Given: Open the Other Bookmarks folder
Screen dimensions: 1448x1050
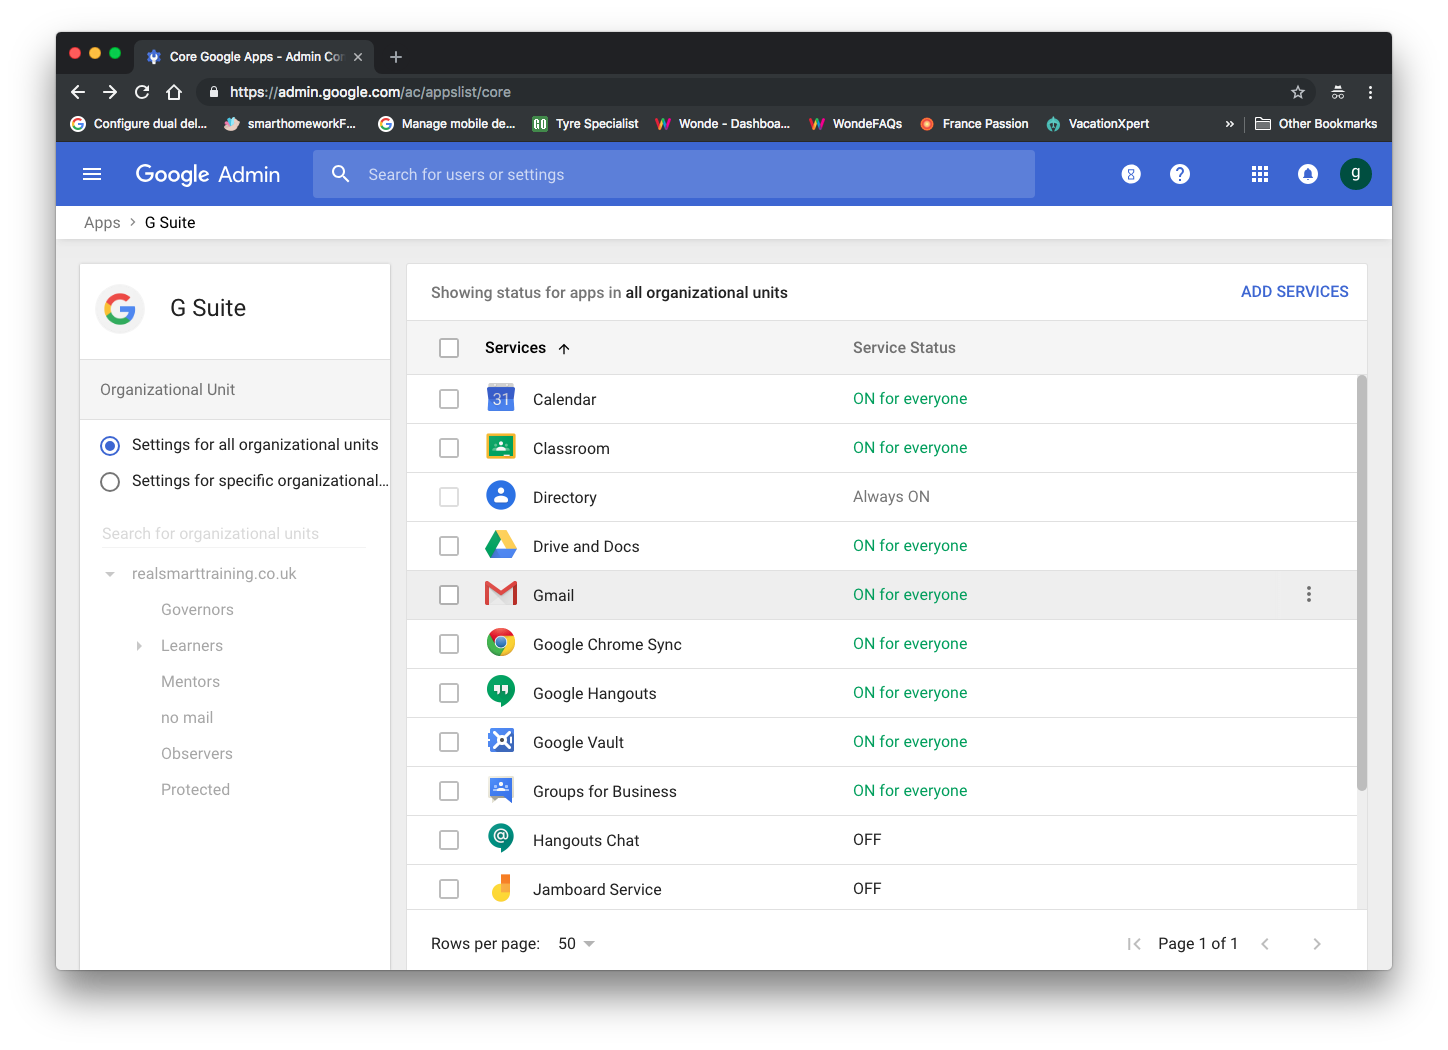Looking at the screenshot, I should click(x=1316, y=124).
